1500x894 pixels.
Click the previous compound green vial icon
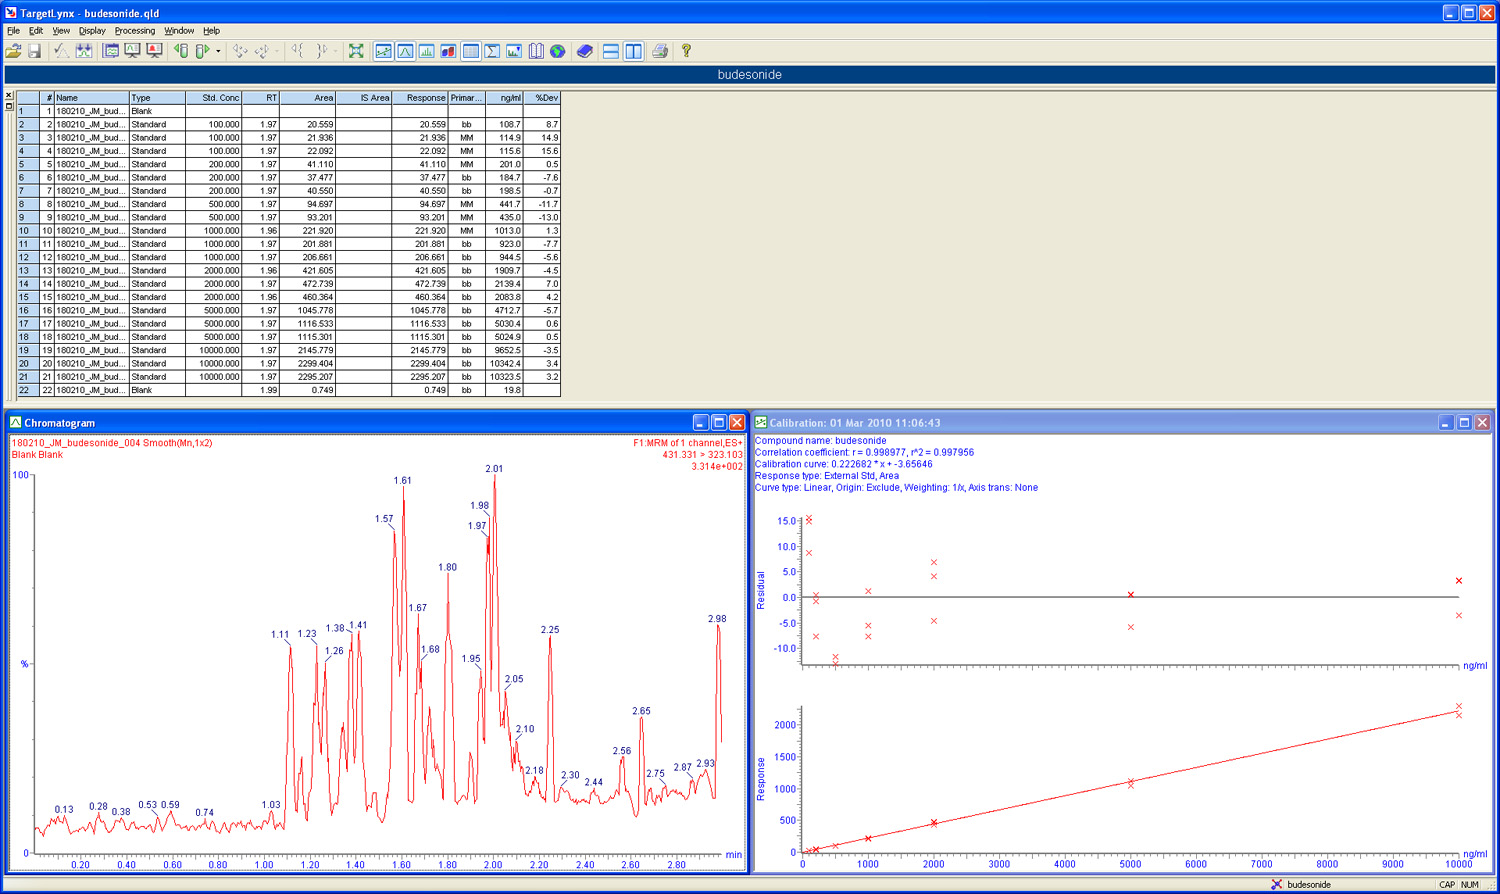[x=181, y=51]
